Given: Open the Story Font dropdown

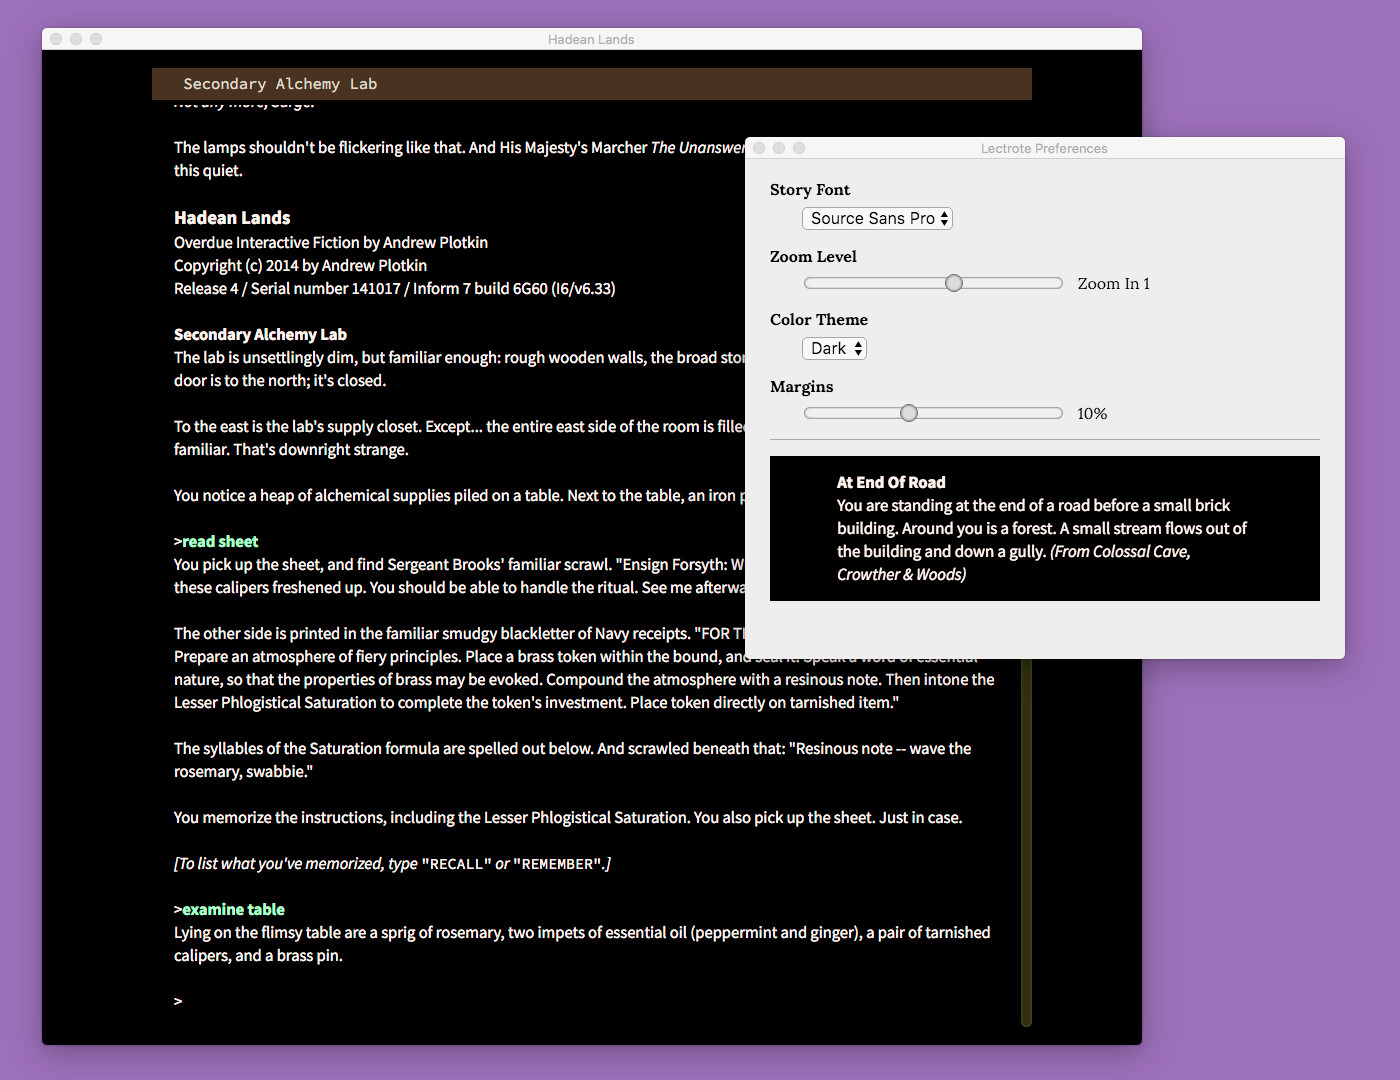Looking at the screenshot, I should 876,218.
